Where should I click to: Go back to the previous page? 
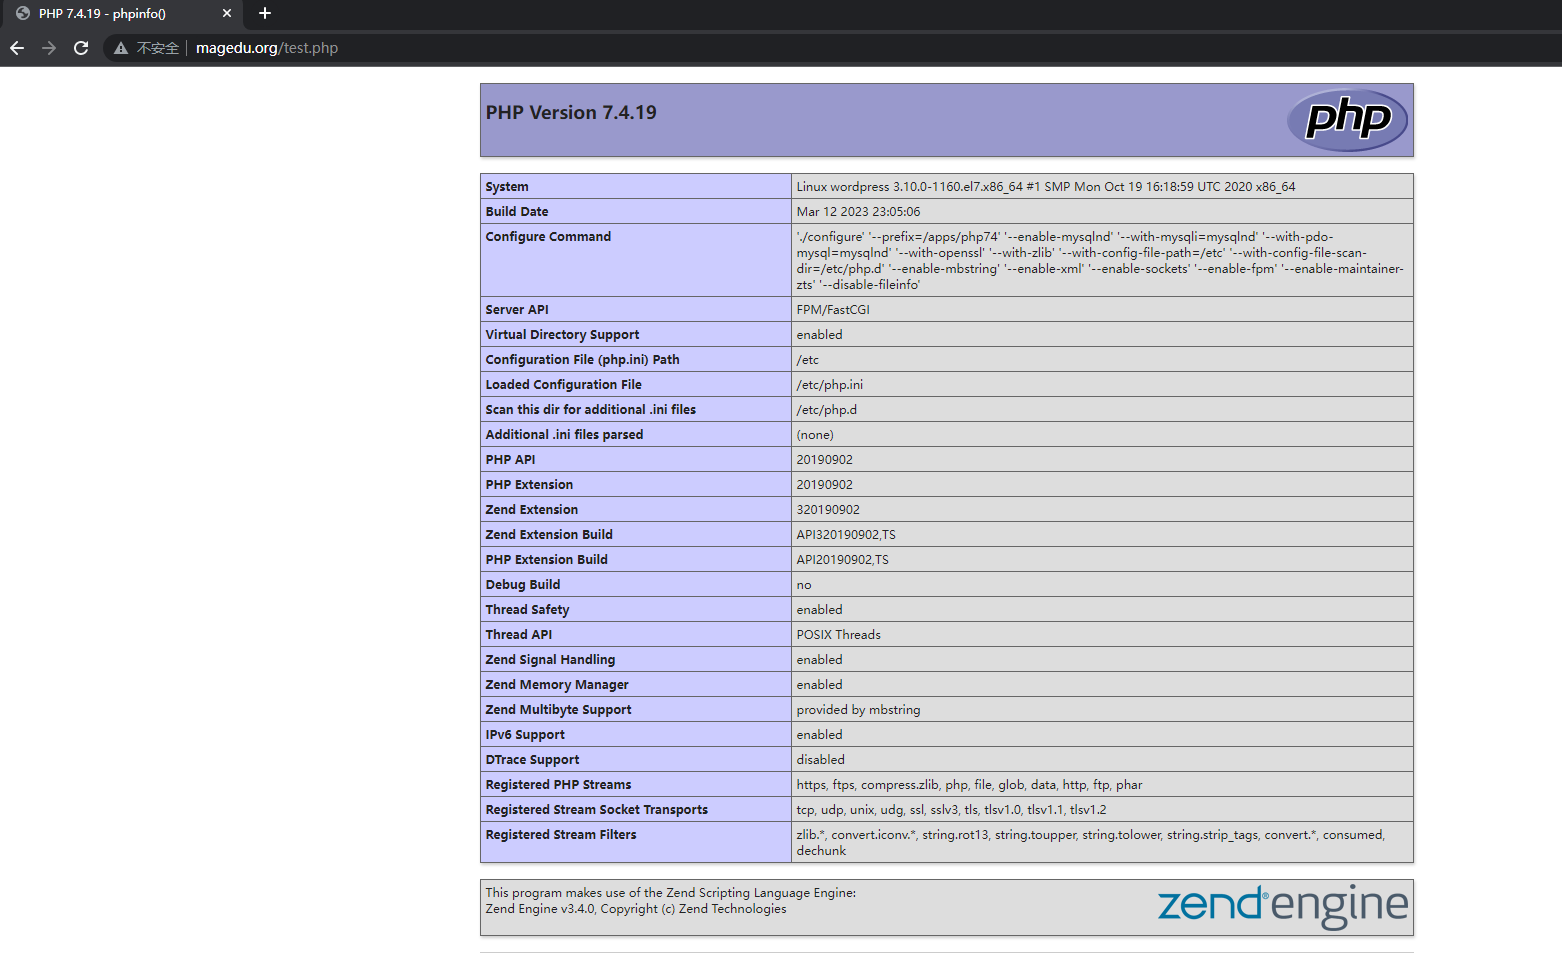point(17,48)
